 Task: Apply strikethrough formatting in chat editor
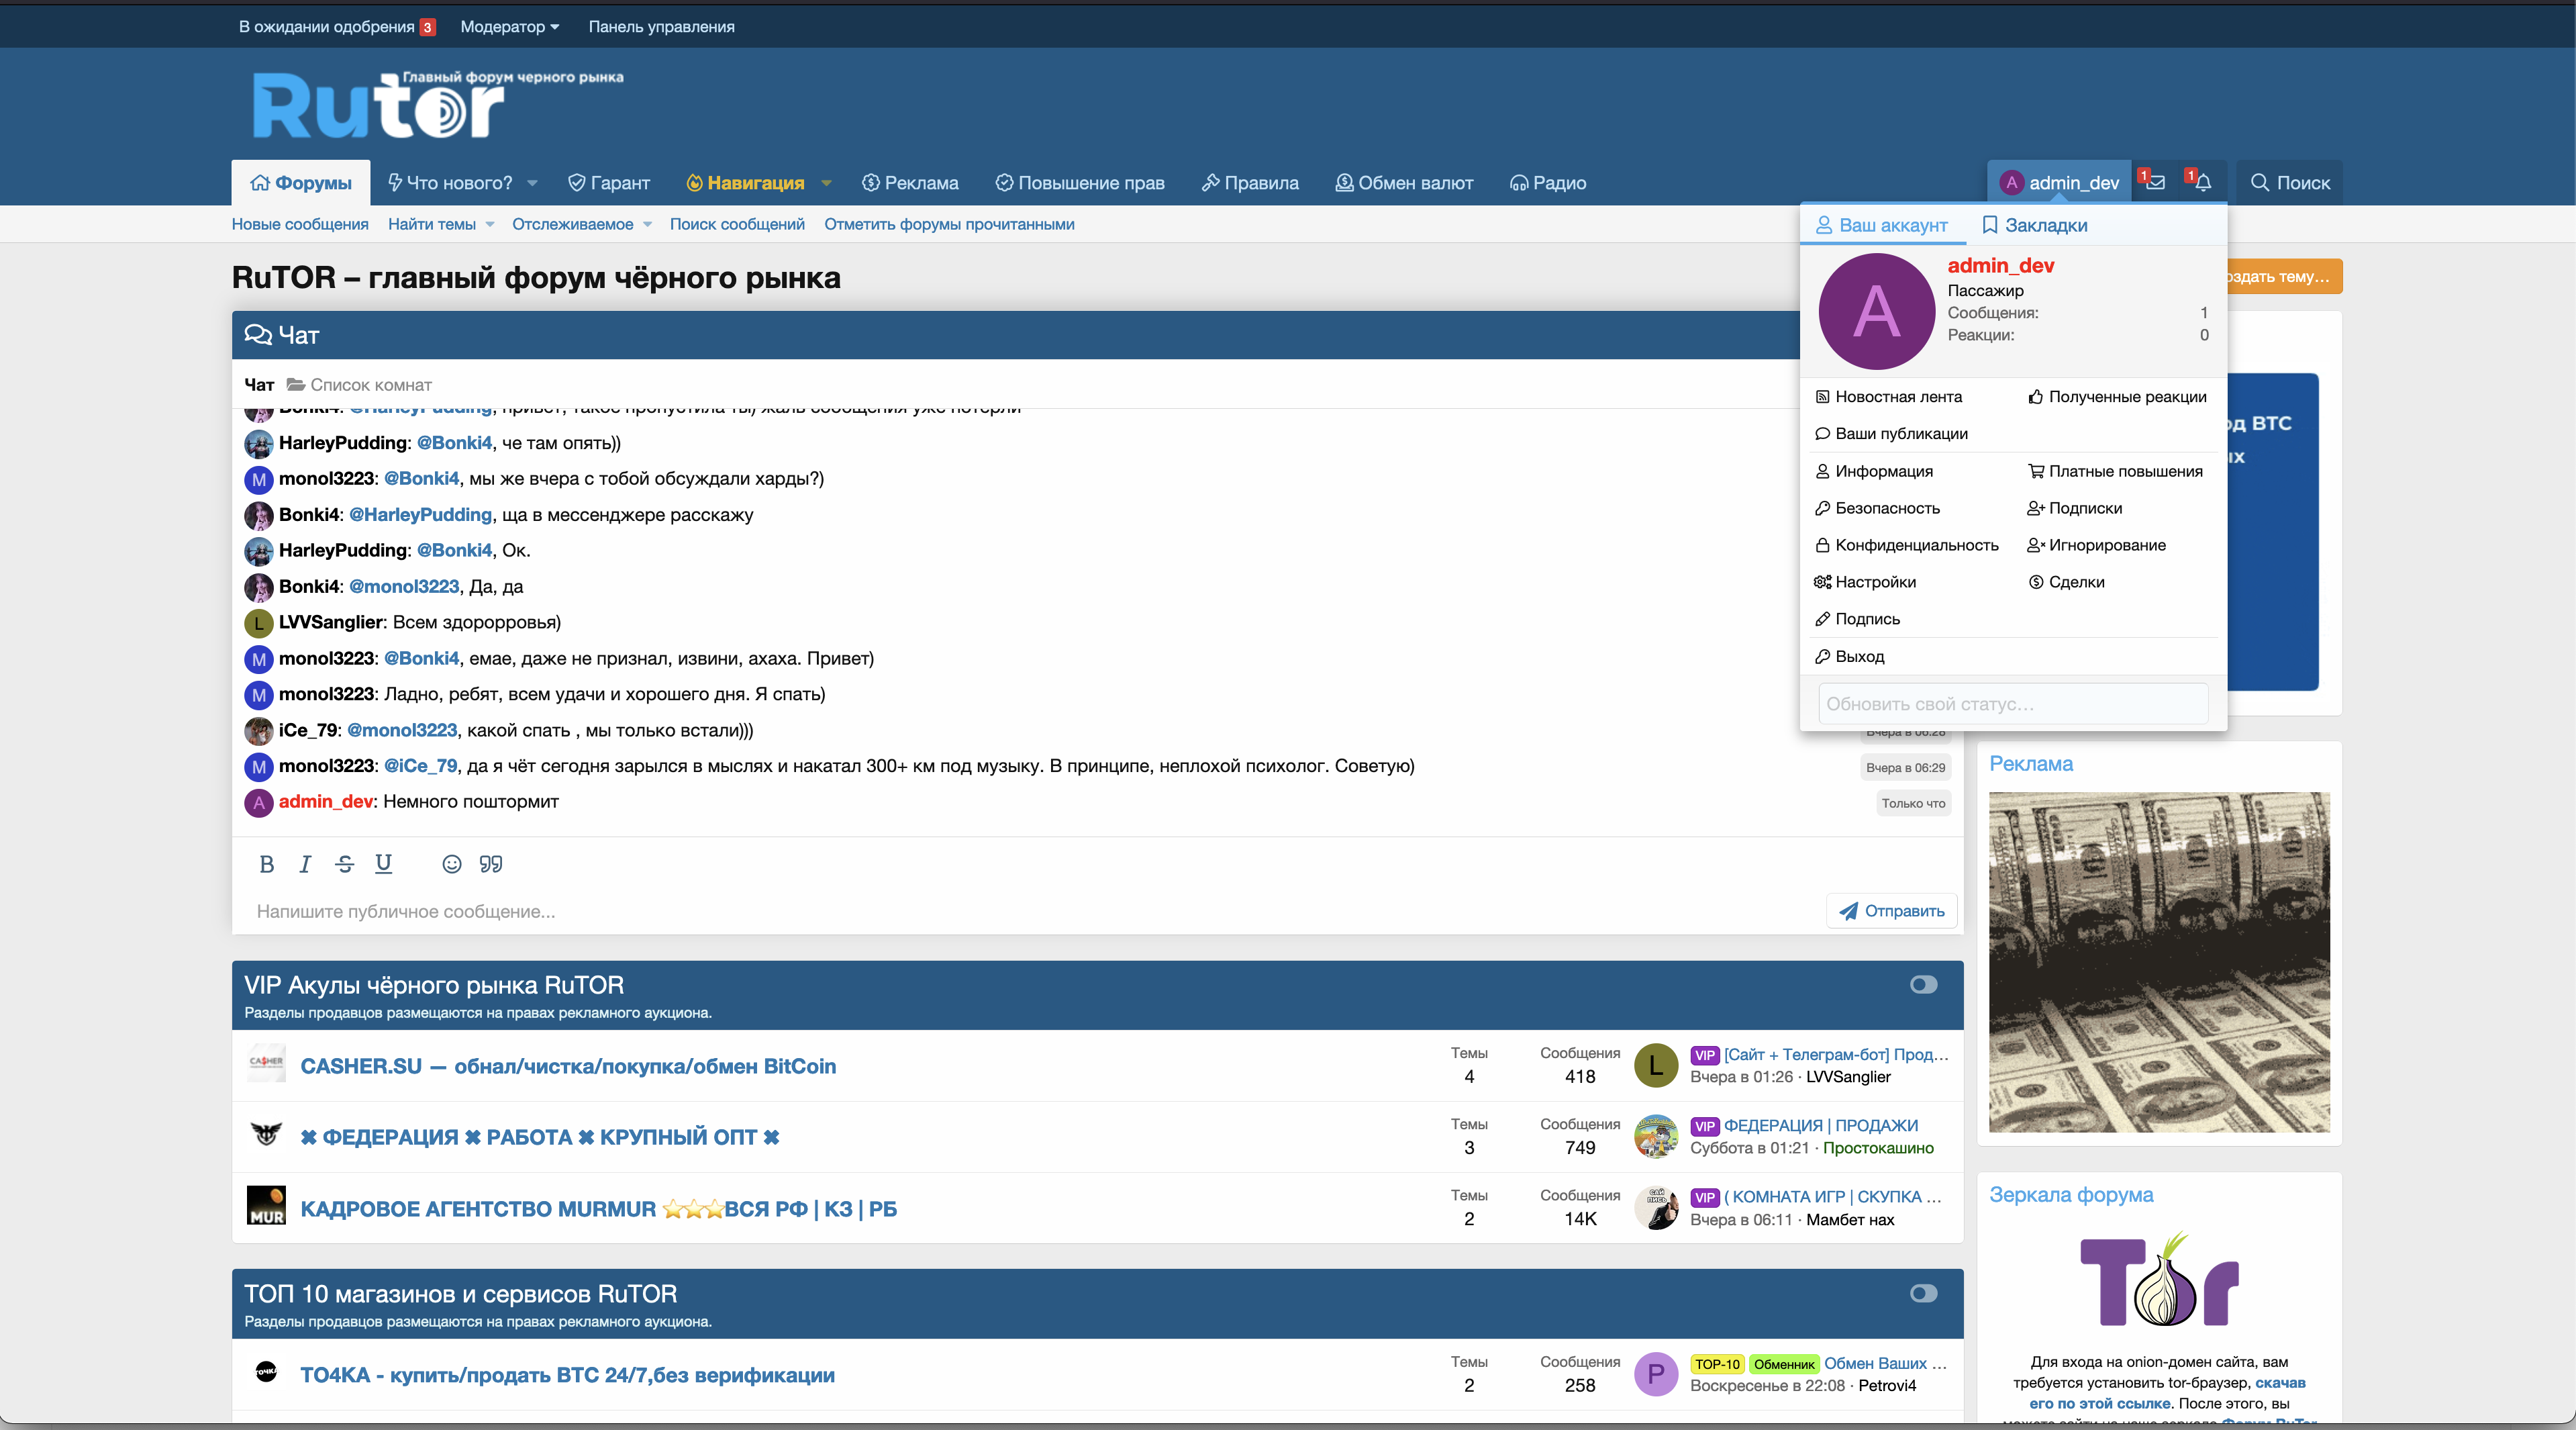point(344,864)
